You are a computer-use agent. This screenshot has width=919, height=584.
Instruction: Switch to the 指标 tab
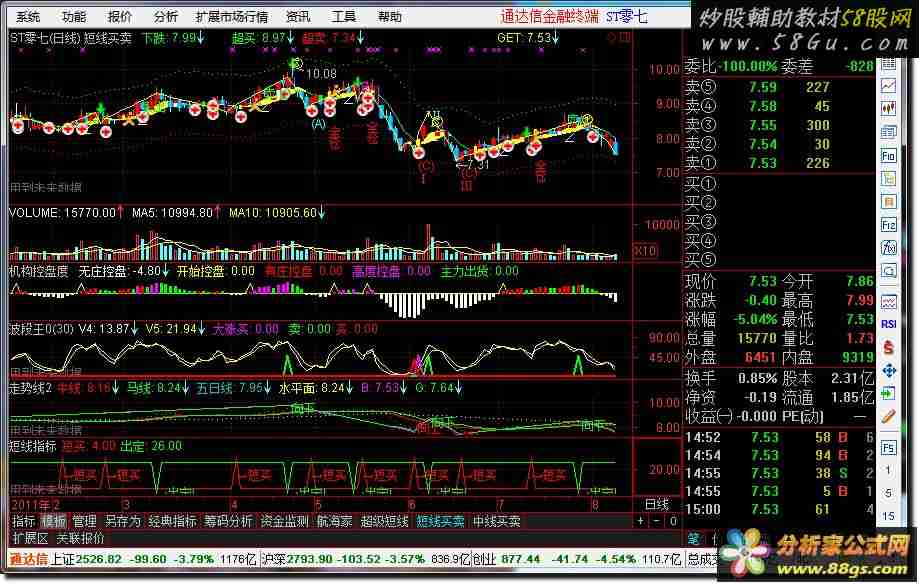[24, 521]
